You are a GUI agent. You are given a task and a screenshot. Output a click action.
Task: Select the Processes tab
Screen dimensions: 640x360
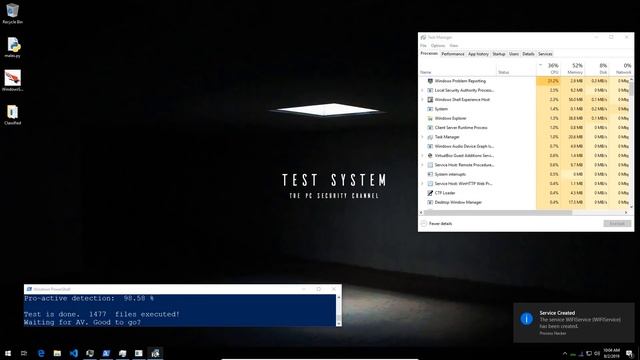tap(429, 53)
